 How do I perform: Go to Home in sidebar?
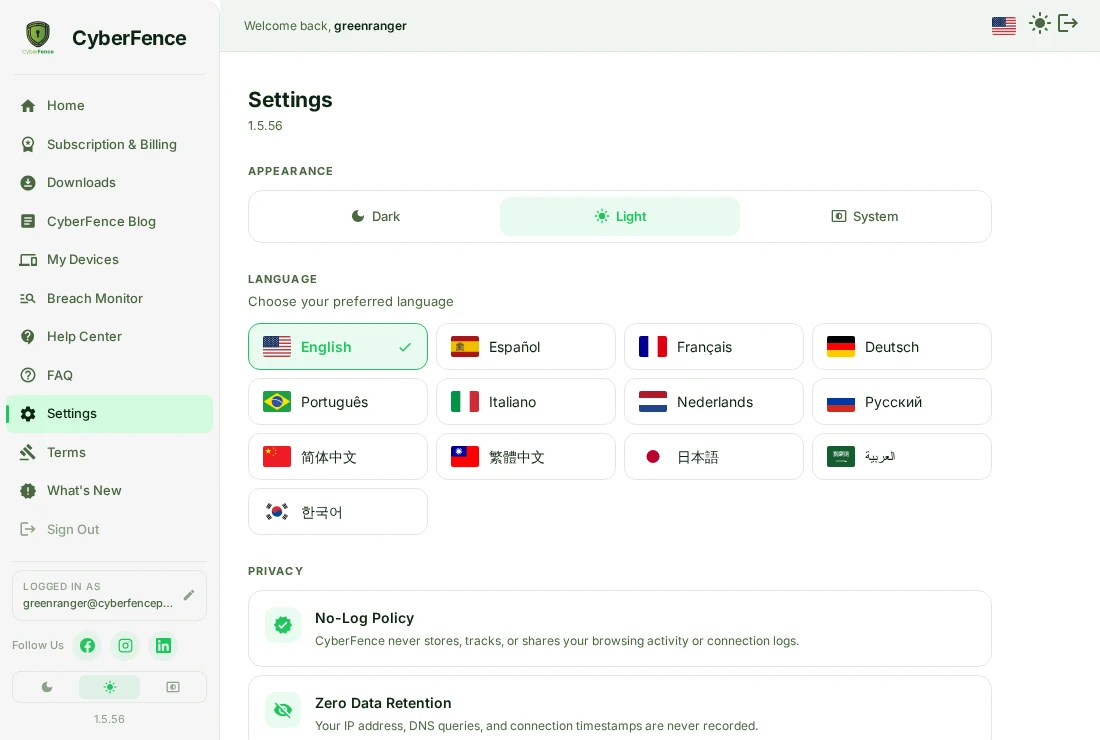pos(109,105)
